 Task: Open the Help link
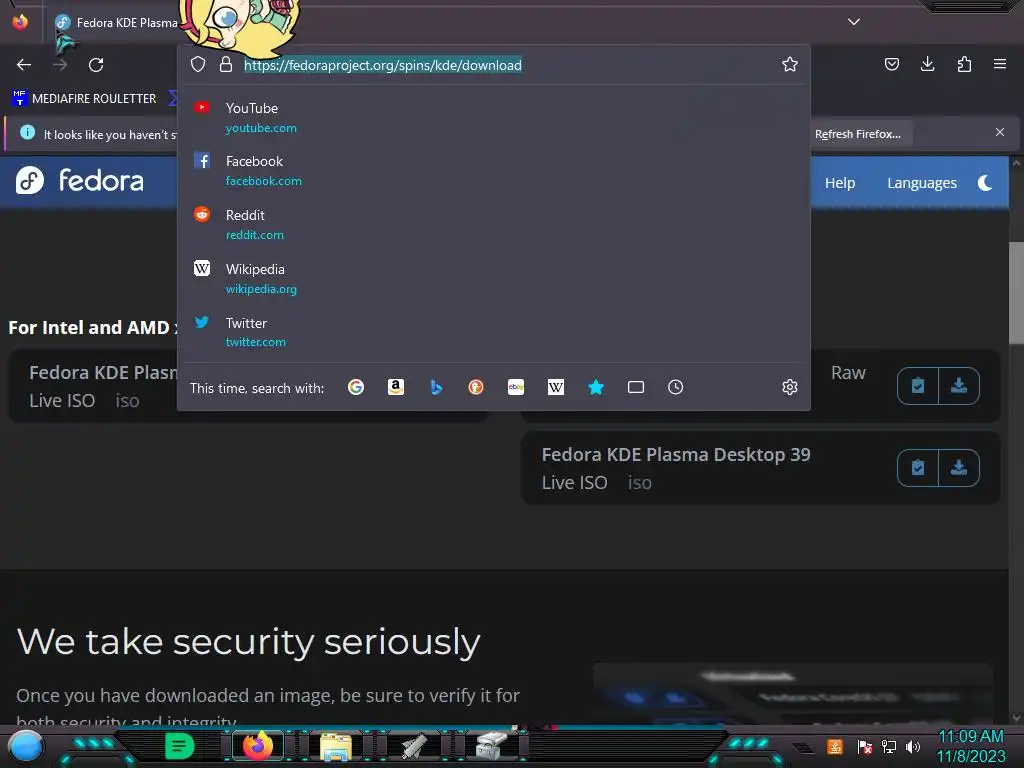(x=839, y=183)
